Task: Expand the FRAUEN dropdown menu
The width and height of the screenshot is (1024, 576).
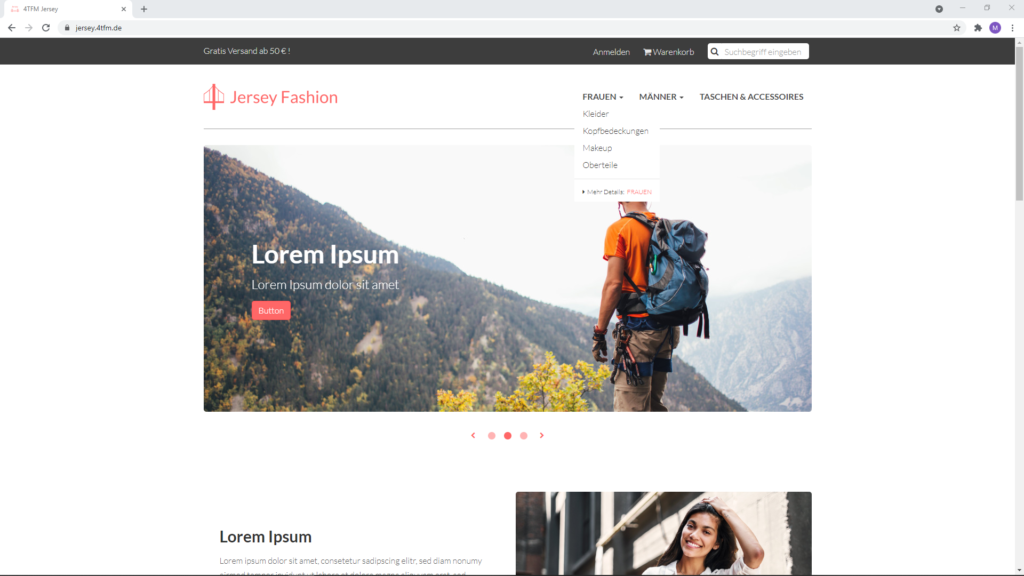Action: click(x=602, y=97)
